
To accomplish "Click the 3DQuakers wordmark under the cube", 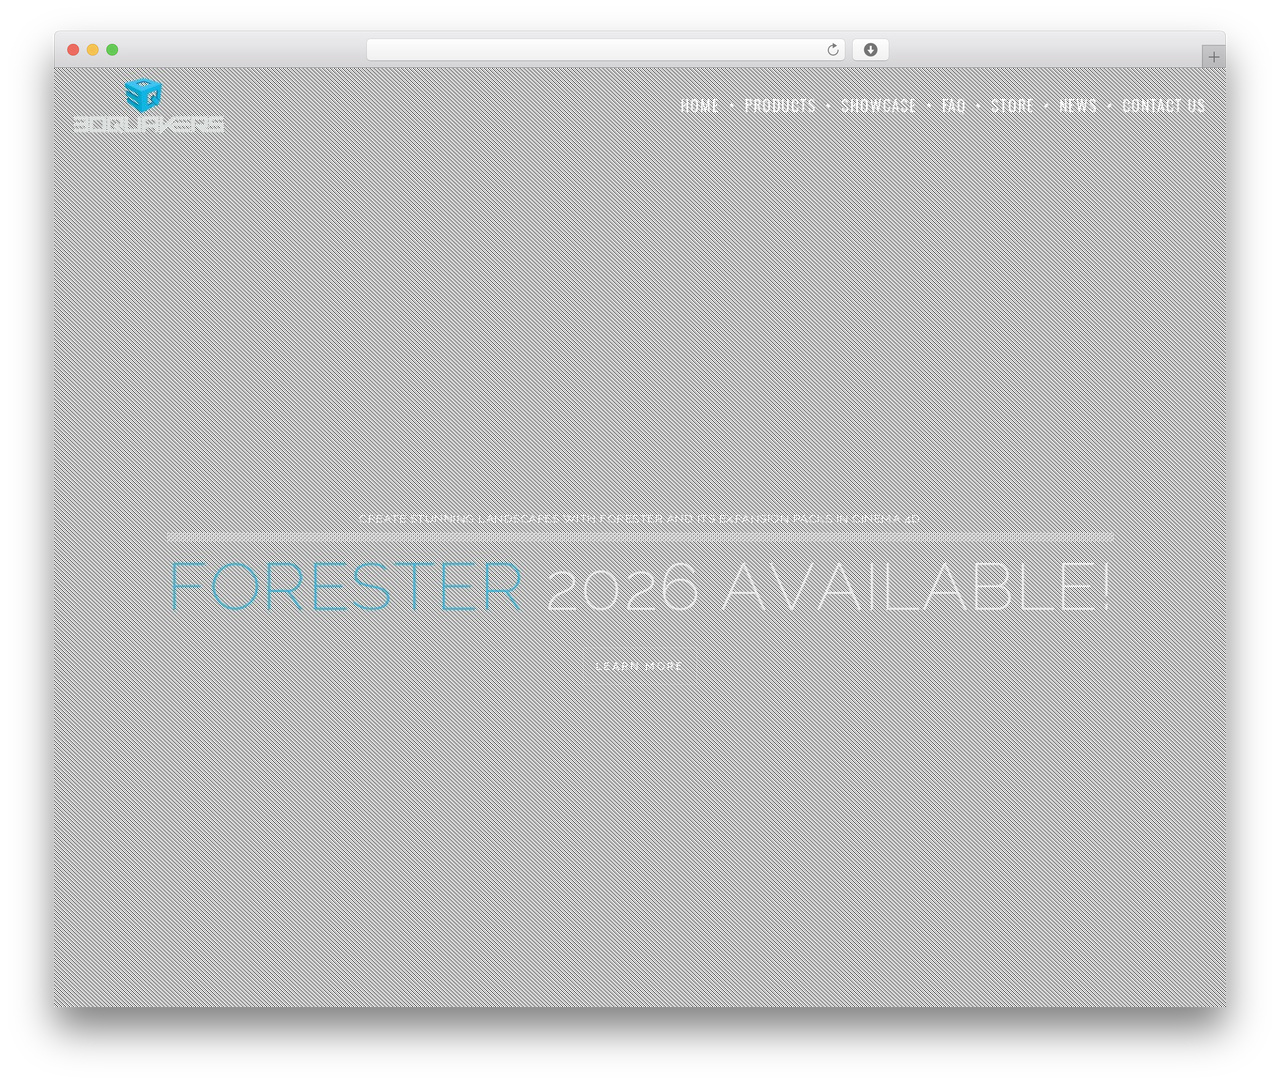I will pos(148,124).
